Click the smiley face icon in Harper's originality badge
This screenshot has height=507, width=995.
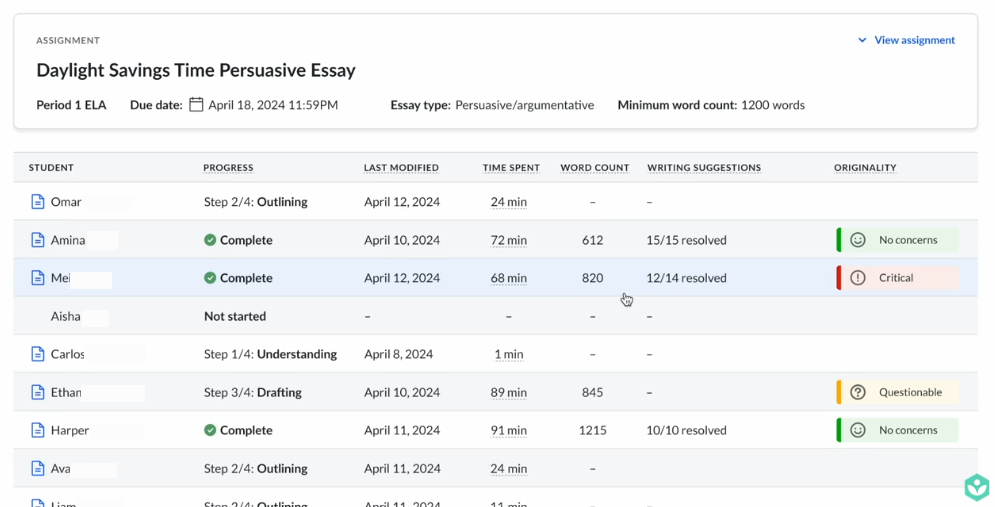pyautogui.click(x=858, y=430)
